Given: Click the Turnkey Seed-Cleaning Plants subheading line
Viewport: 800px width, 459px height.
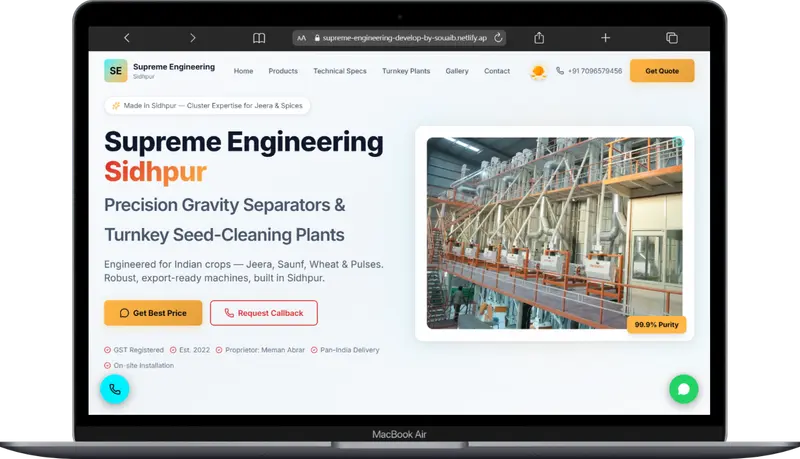Looking at the screenshot, I should [x=224, y=235].
